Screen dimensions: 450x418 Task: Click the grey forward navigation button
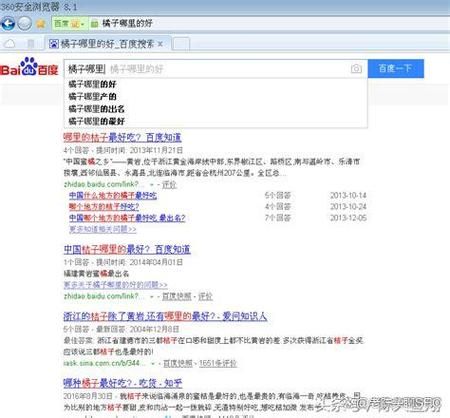coord(24,23)
